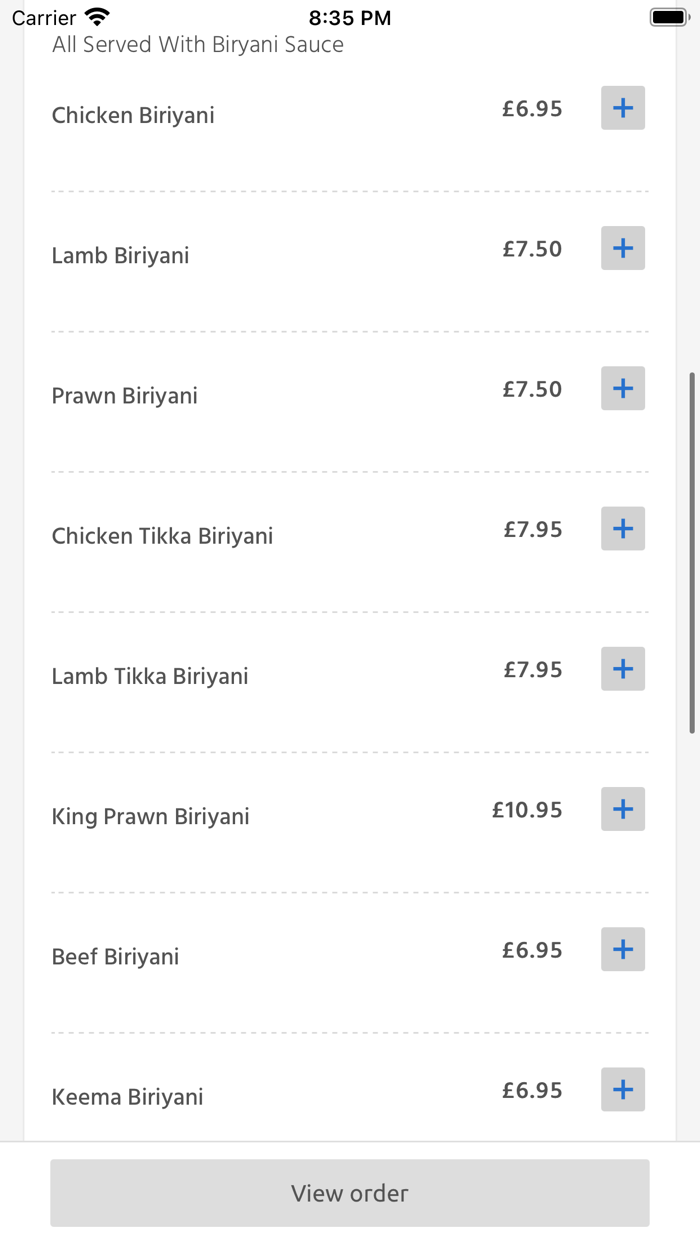Image resolution: width=700 pixels, height=1244 pixels.
Task: Add Lamb Tikka Biriyani to the cart
Action: click(x=622, y=668)
